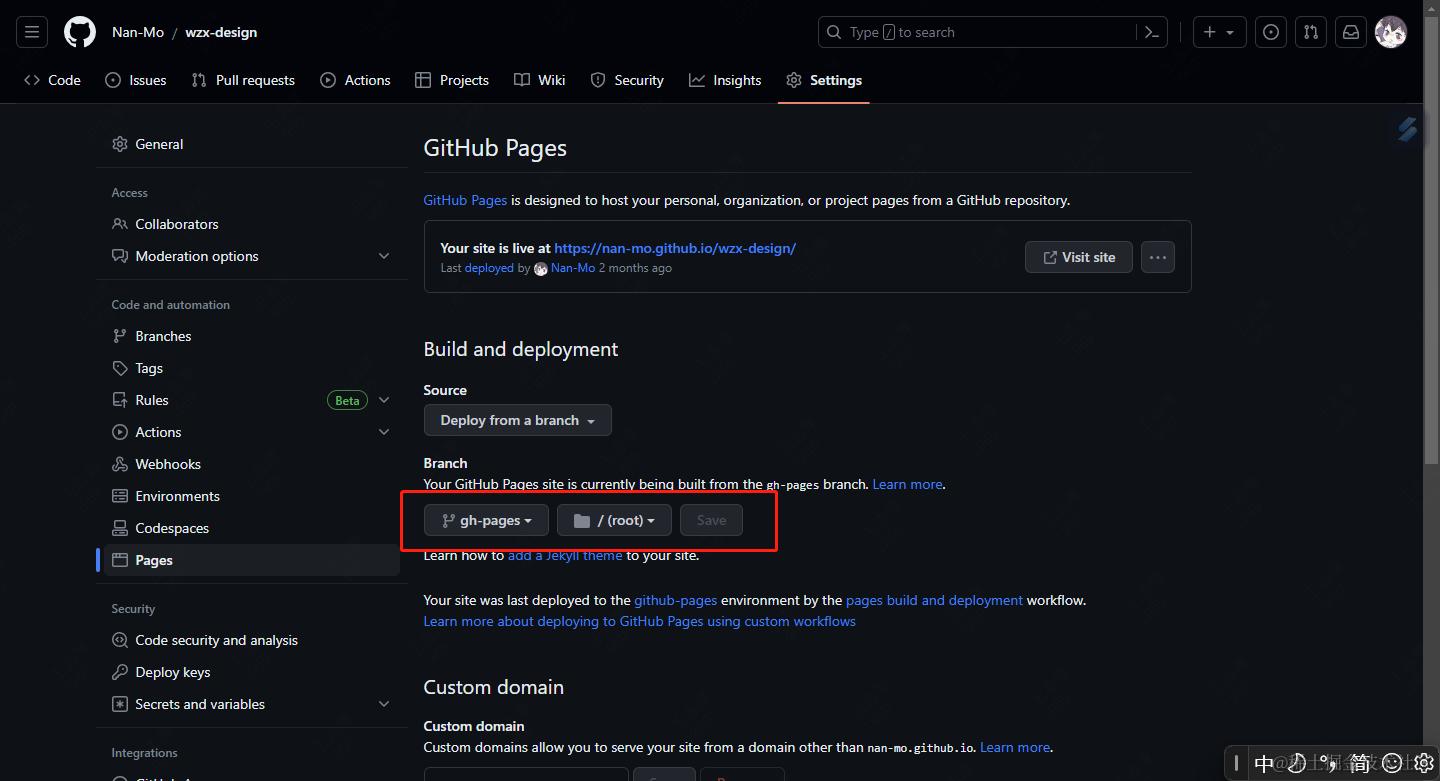The width and height of the screenshot is (1440, 781).
Task: Click Learn more about deploying with custom workflows
Action: (640, 621)
